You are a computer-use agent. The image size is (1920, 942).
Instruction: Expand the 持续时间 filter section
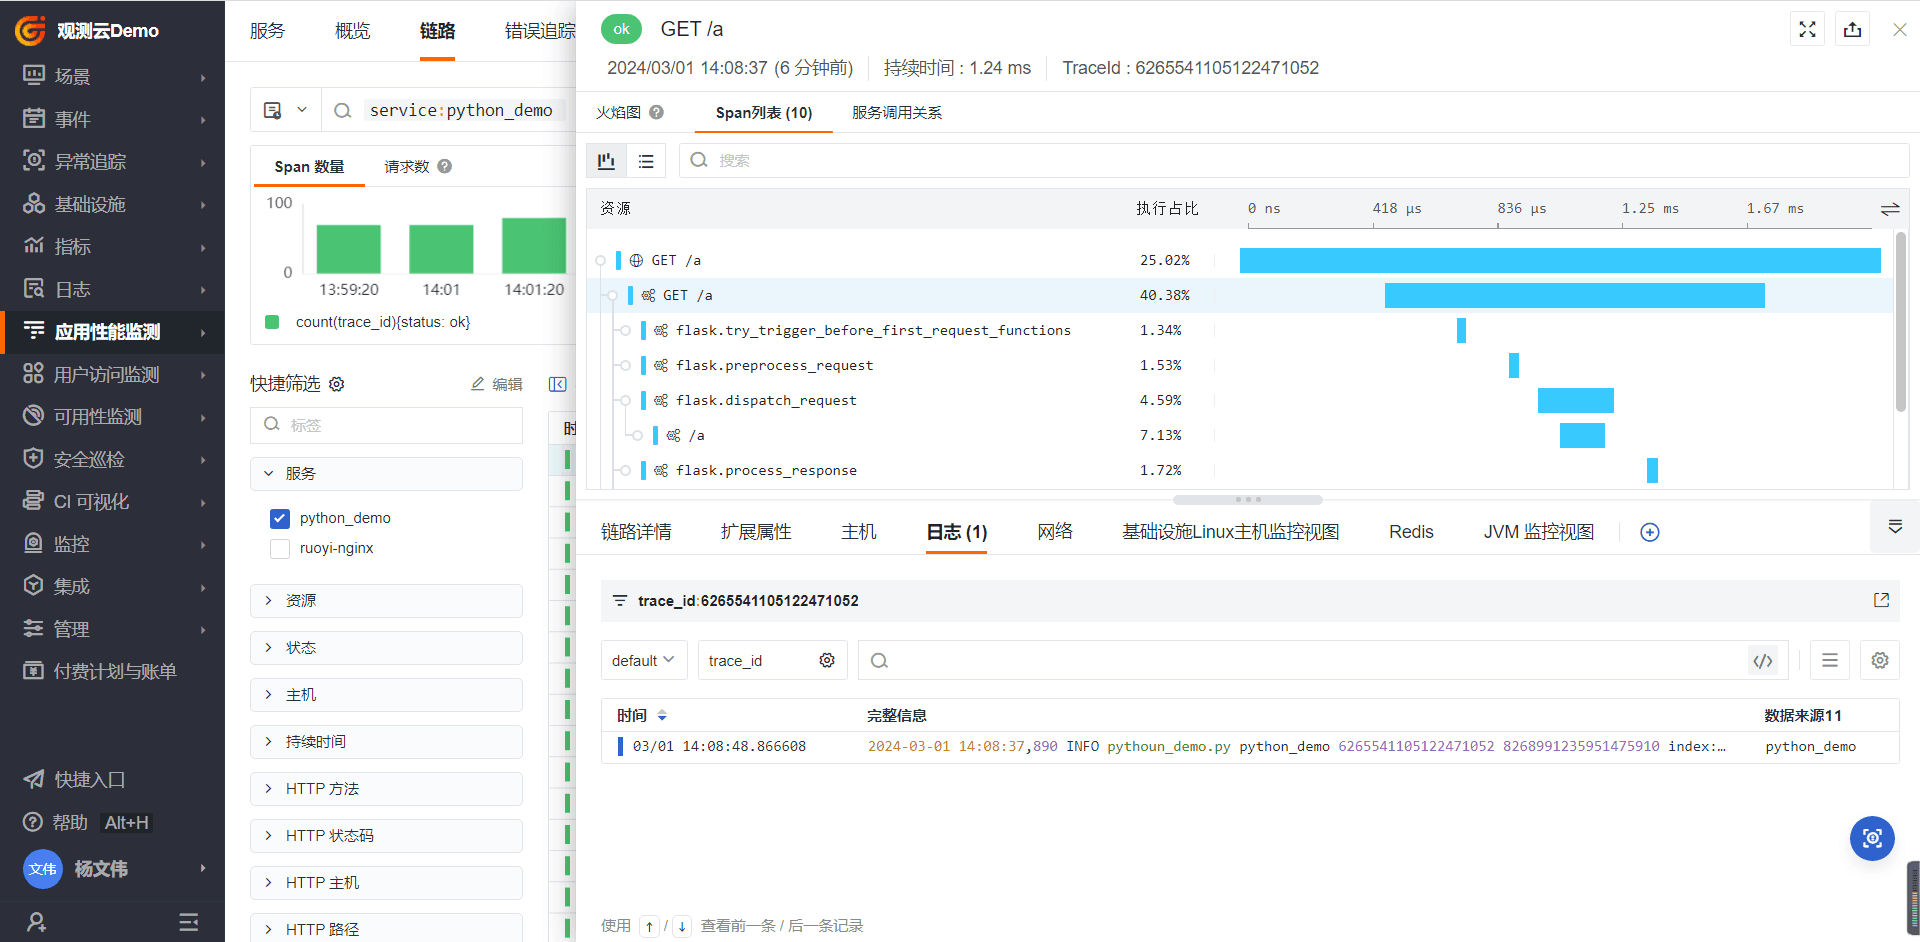pos(386,742)
